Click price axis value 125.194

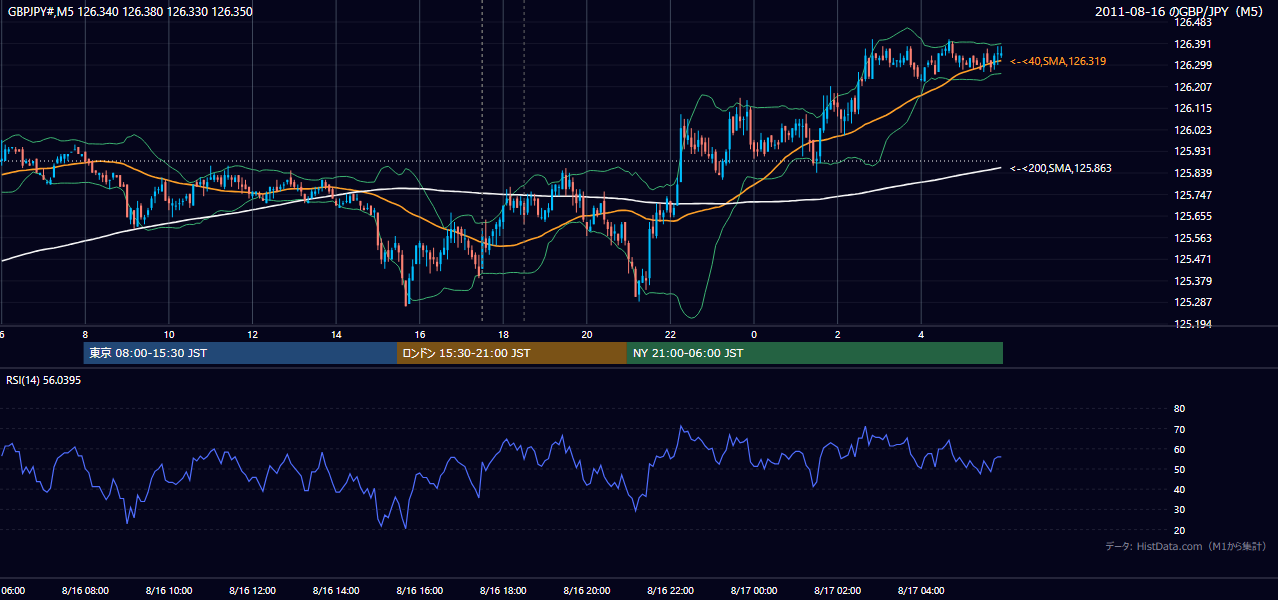point(1193,324)
